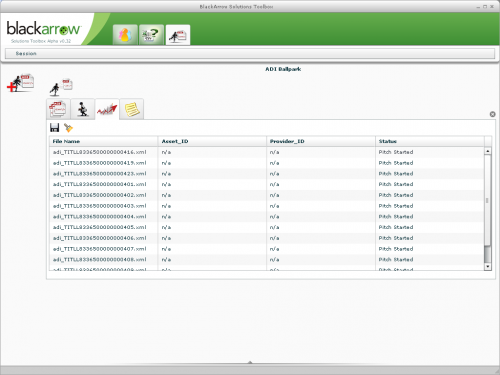Image resolution: width=500 pixels, height=375 pixels.
Task: Open the yellow sticky notes tab
Action: tap(132, 109)
